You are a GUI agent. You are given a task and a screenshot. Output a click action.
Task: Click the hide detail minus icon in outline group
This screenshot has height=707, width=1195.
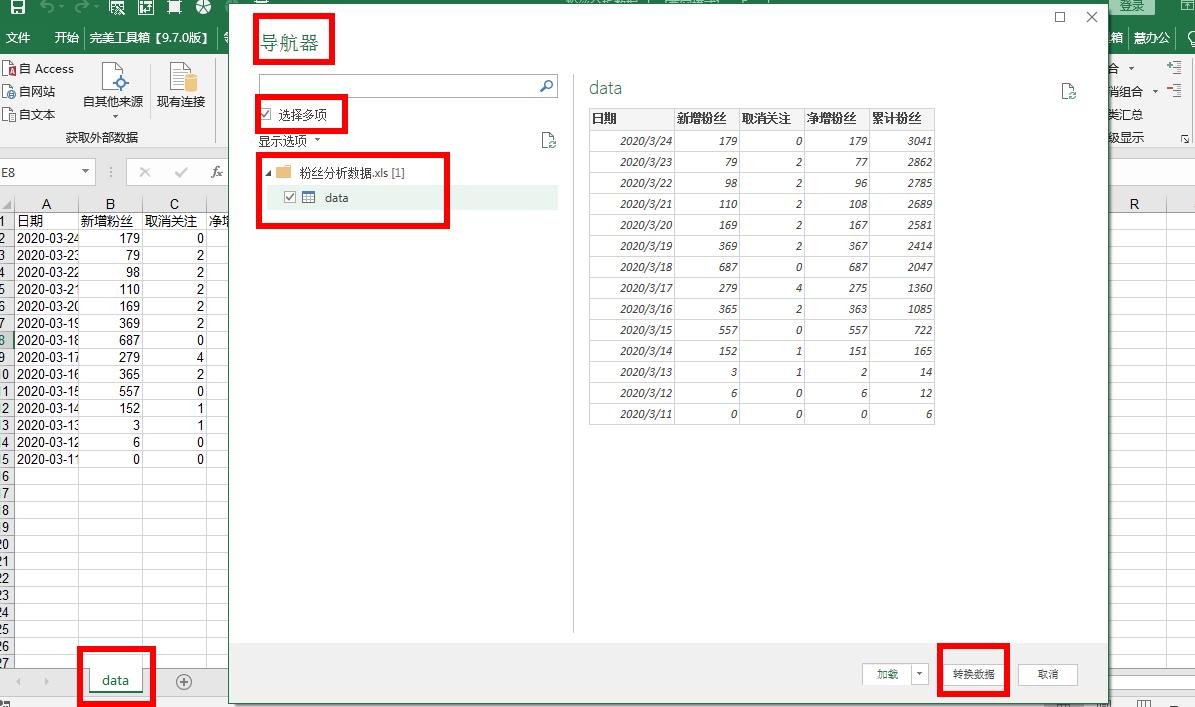tap(1174, 91)
